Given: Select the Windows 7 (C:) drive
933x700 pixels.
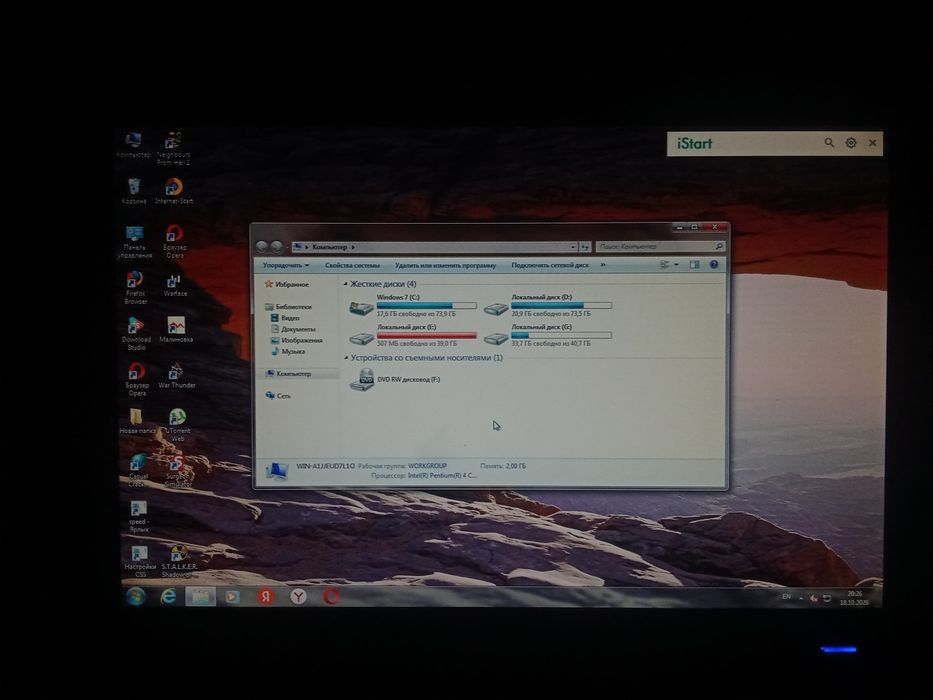Looking at the screenshot, I should [413, 305].
